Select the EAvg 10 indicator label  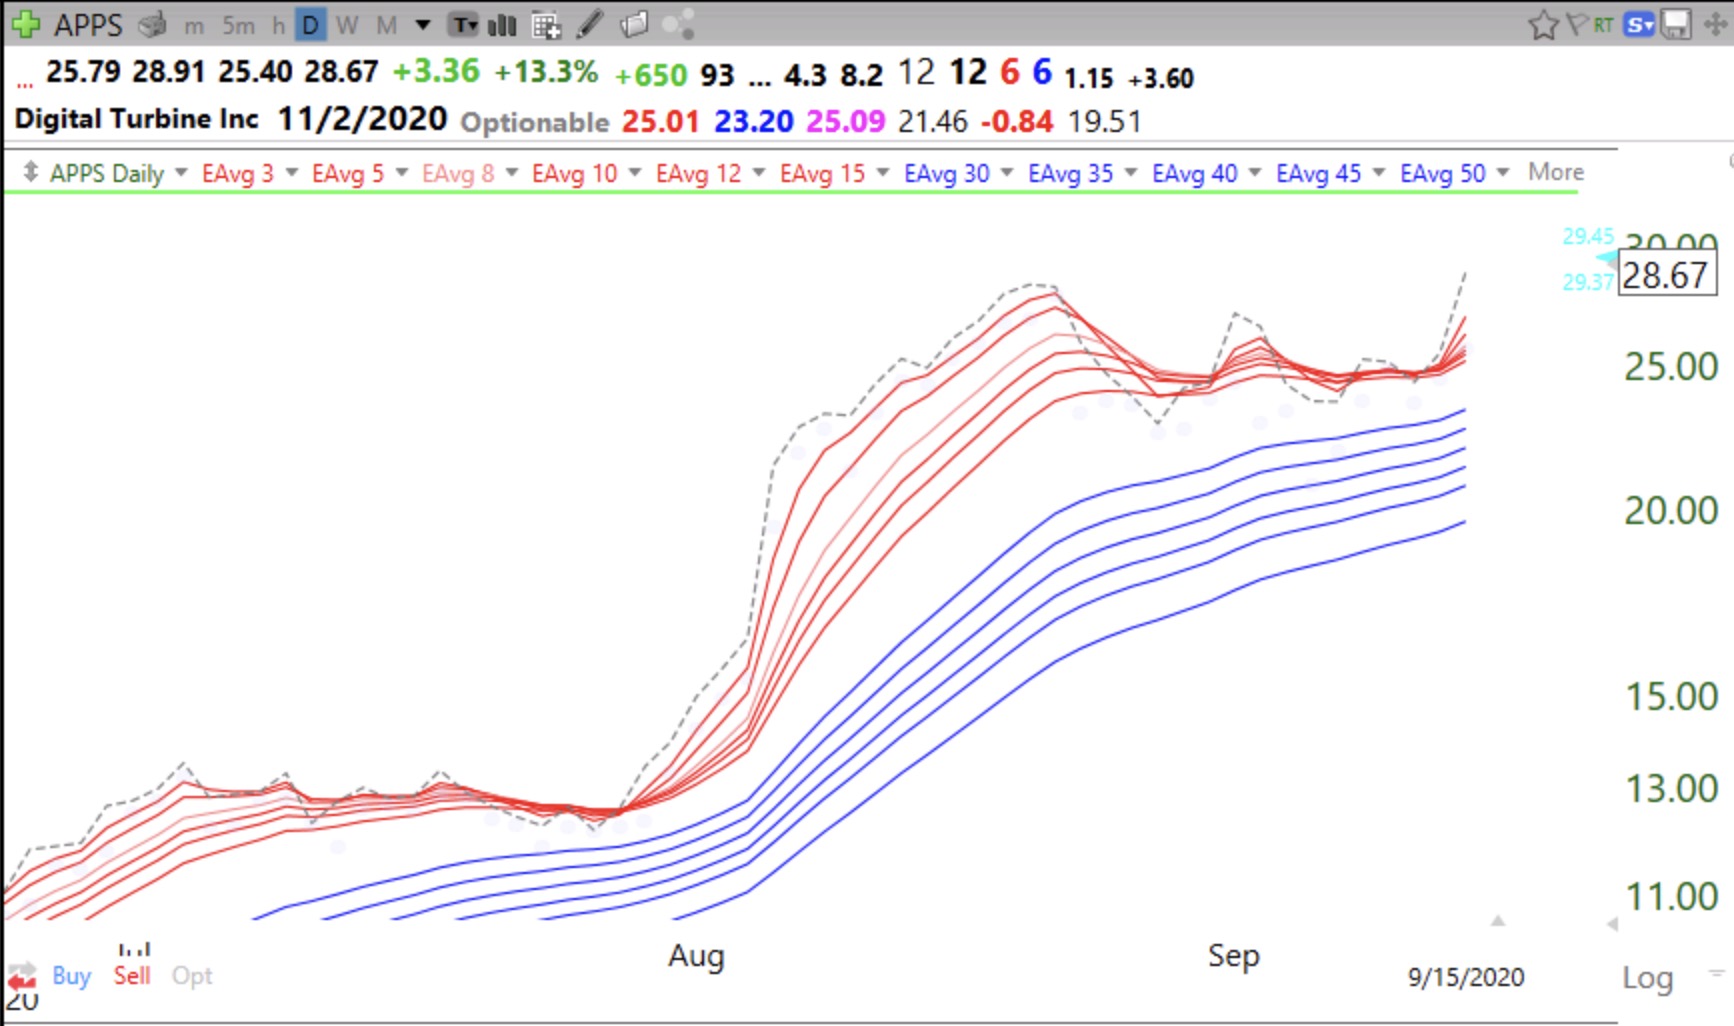coord(575,173)
